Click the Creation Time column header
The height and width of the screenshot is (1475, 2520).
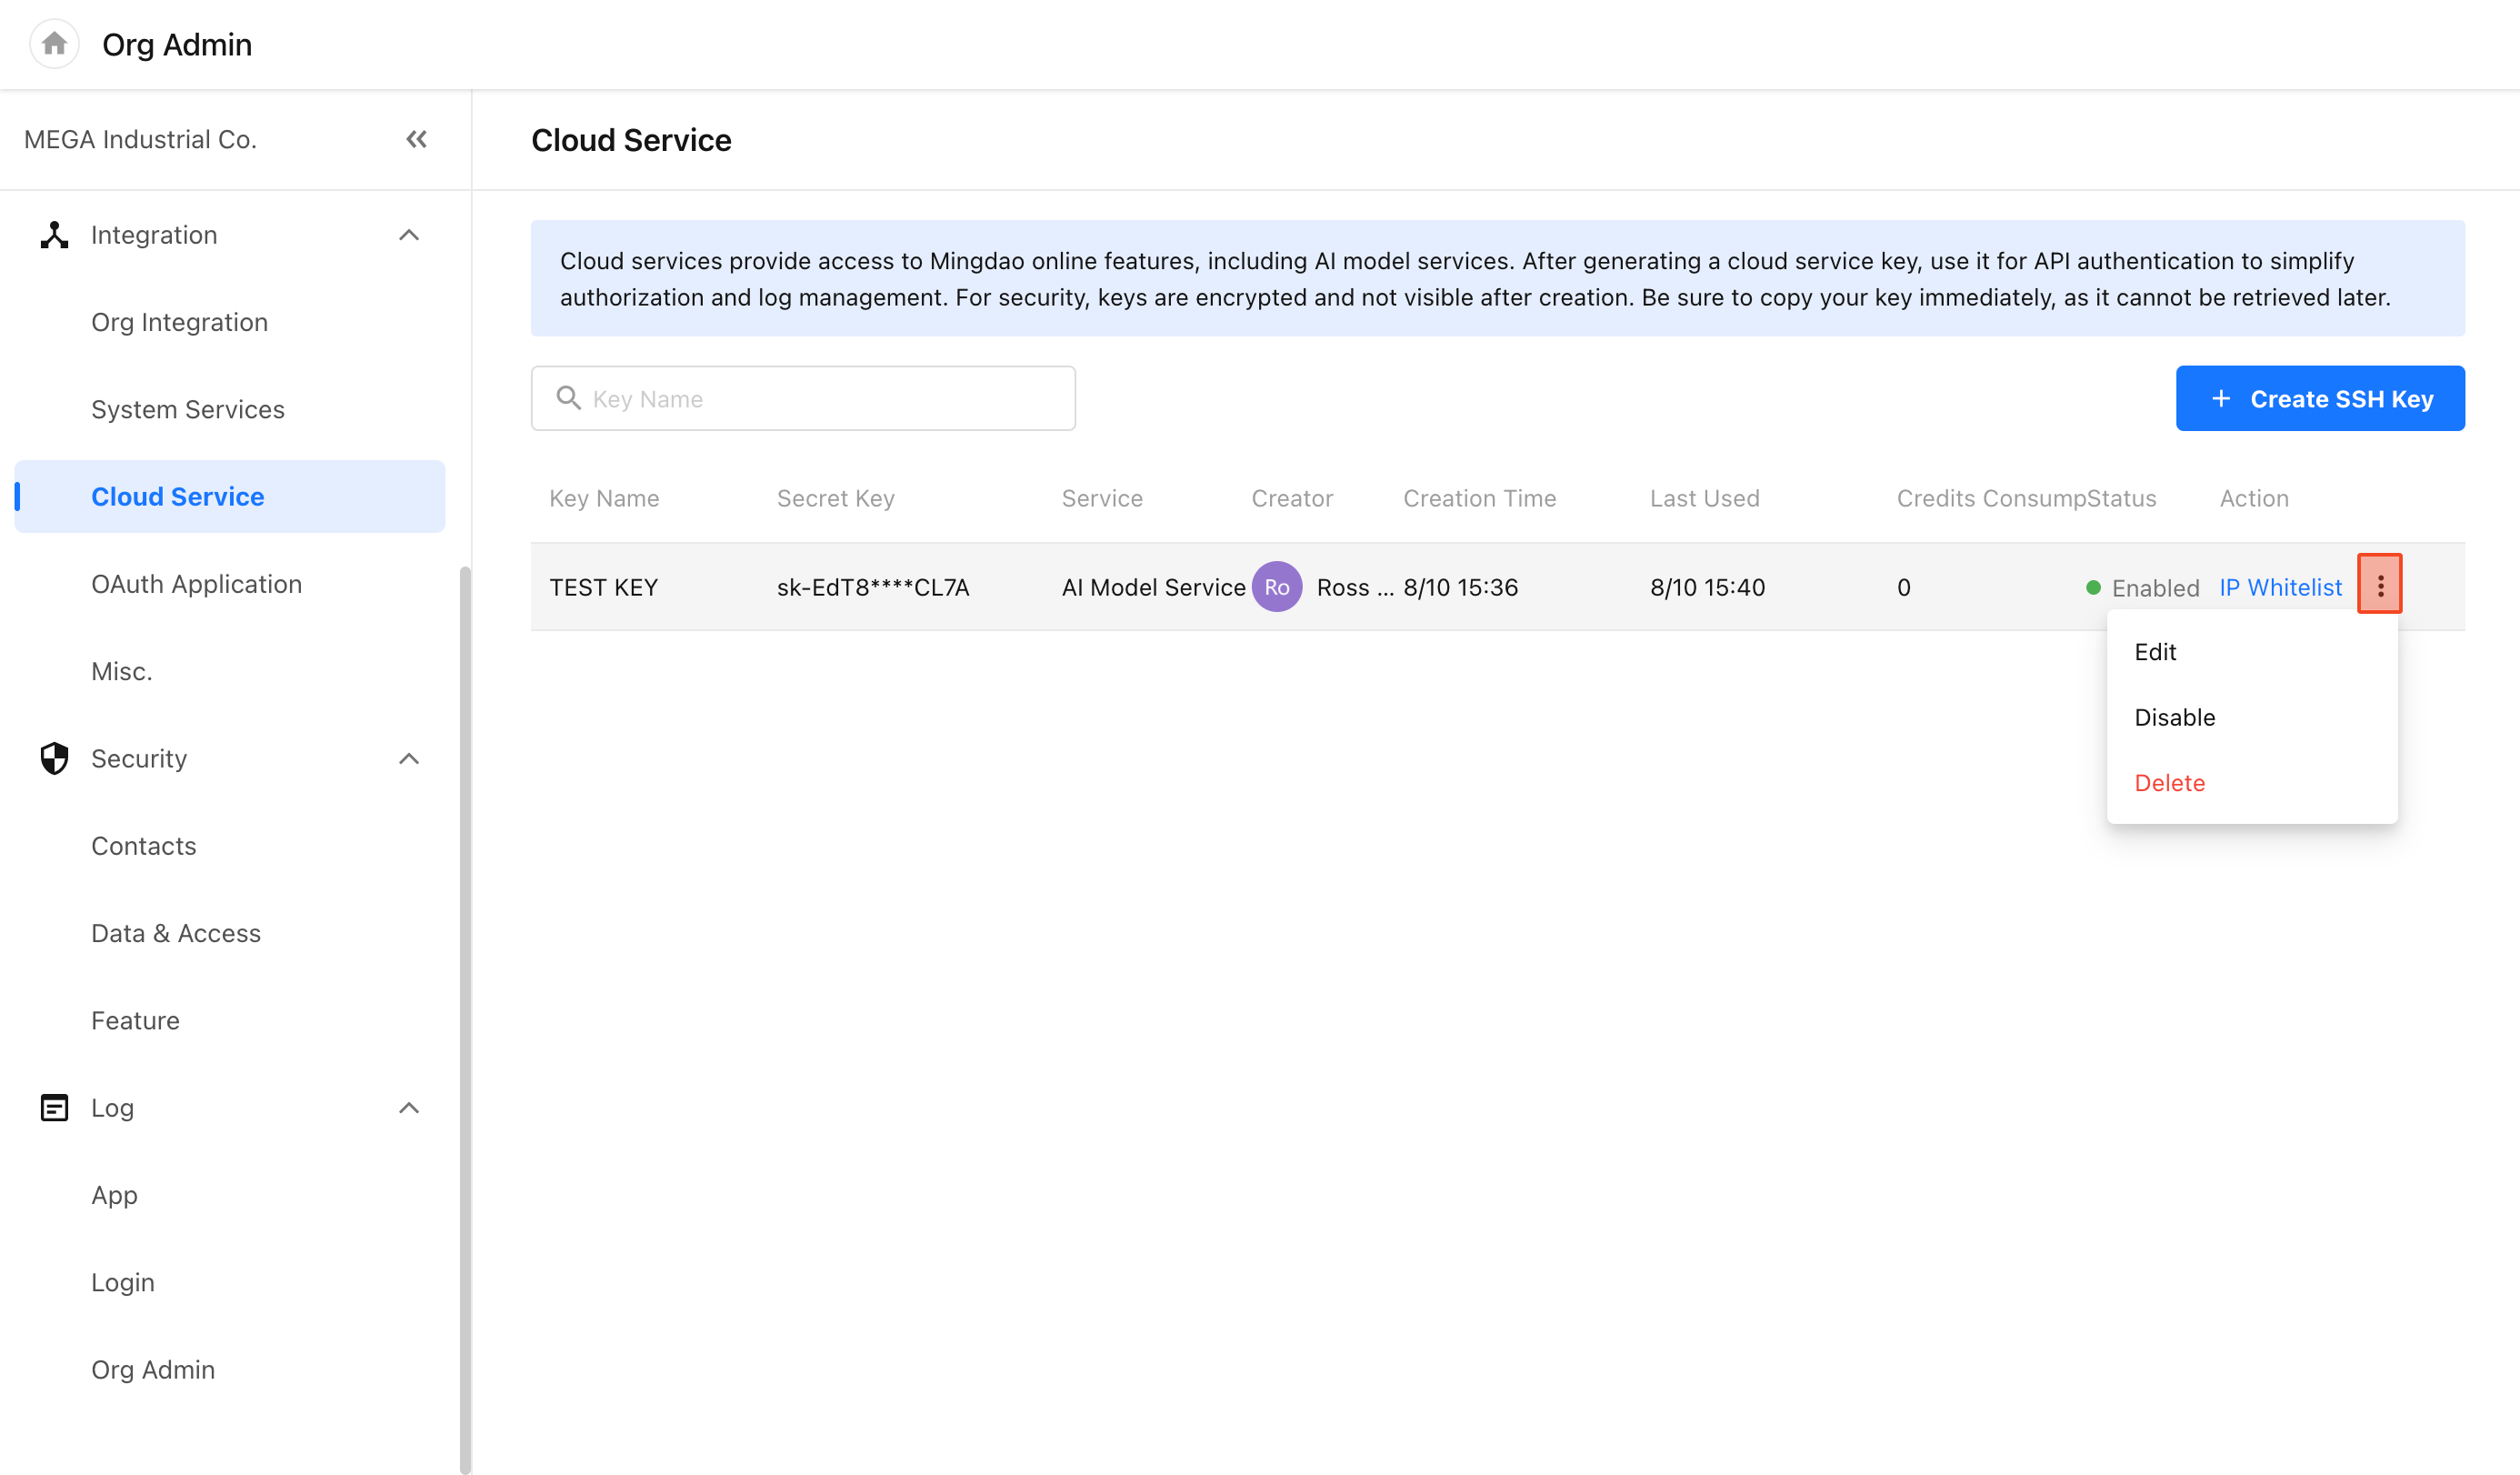click(1479, 498)
